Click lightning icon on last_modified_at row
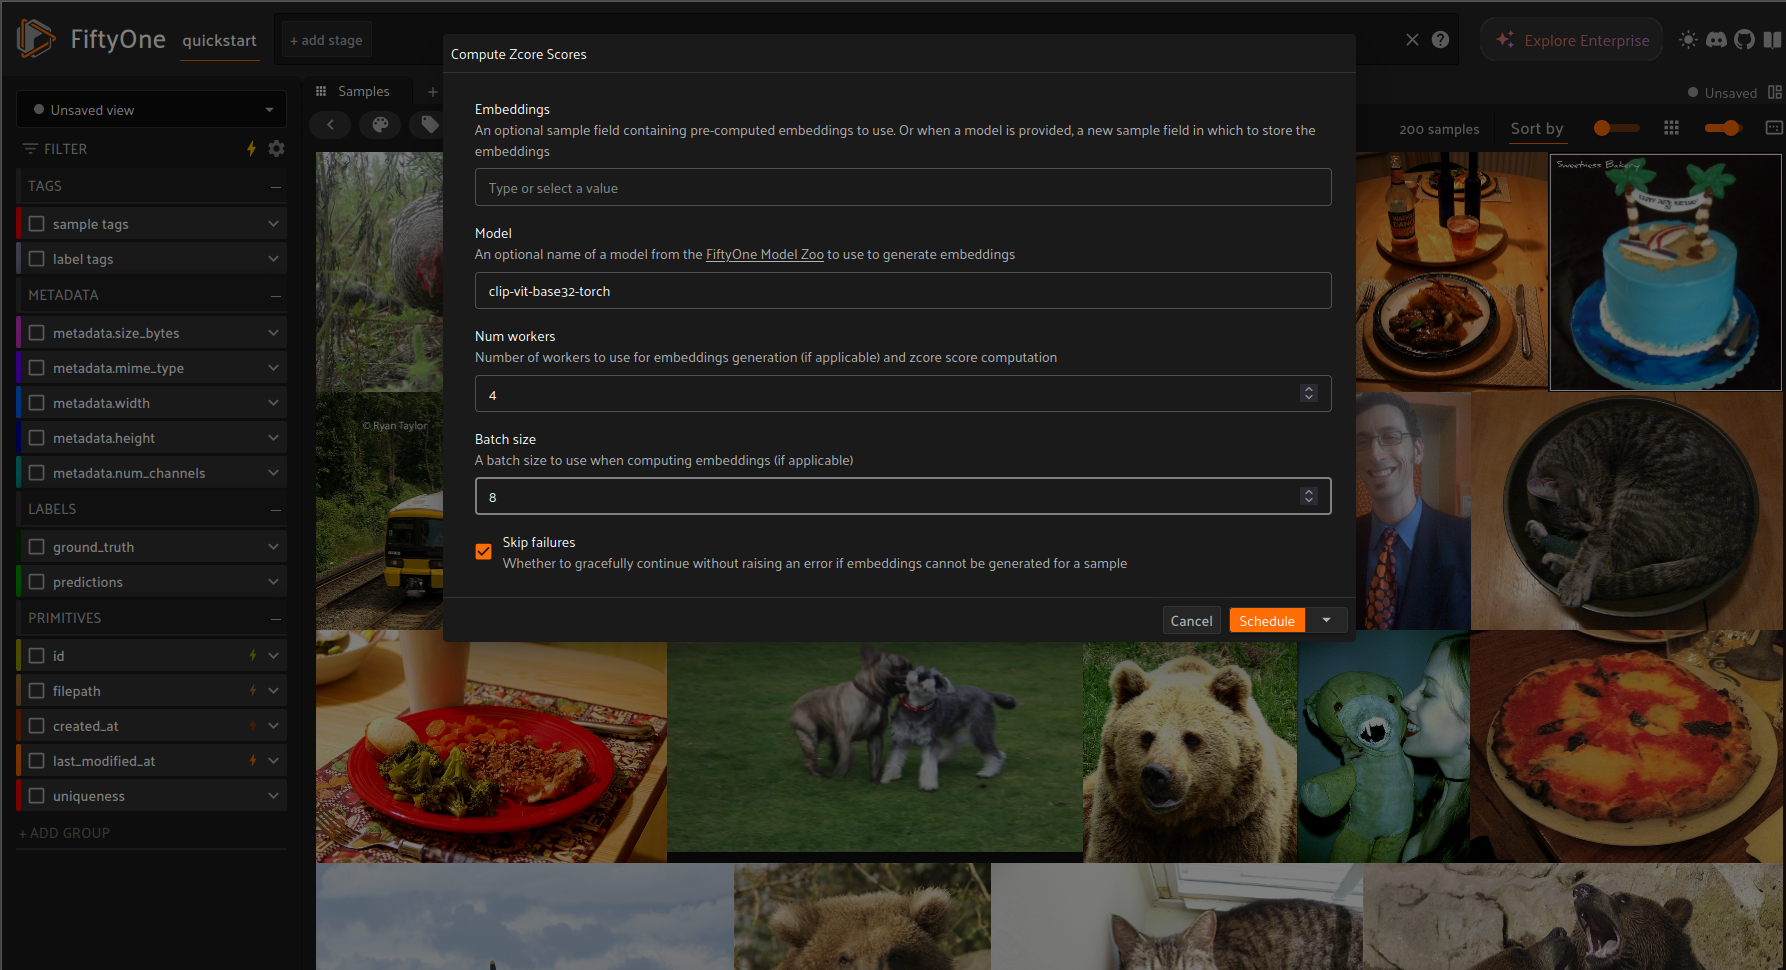This screenshot has height=970, width=1786. point(253,761)
